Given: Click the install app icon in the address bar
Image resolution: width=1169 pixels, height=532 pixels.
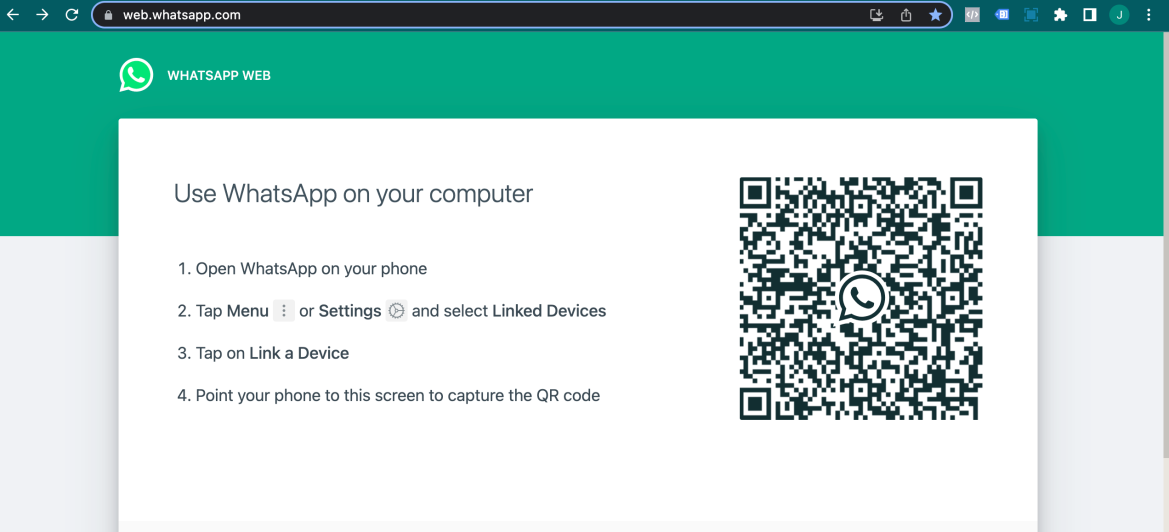Looking at the screenshot, I should point(877,15).
